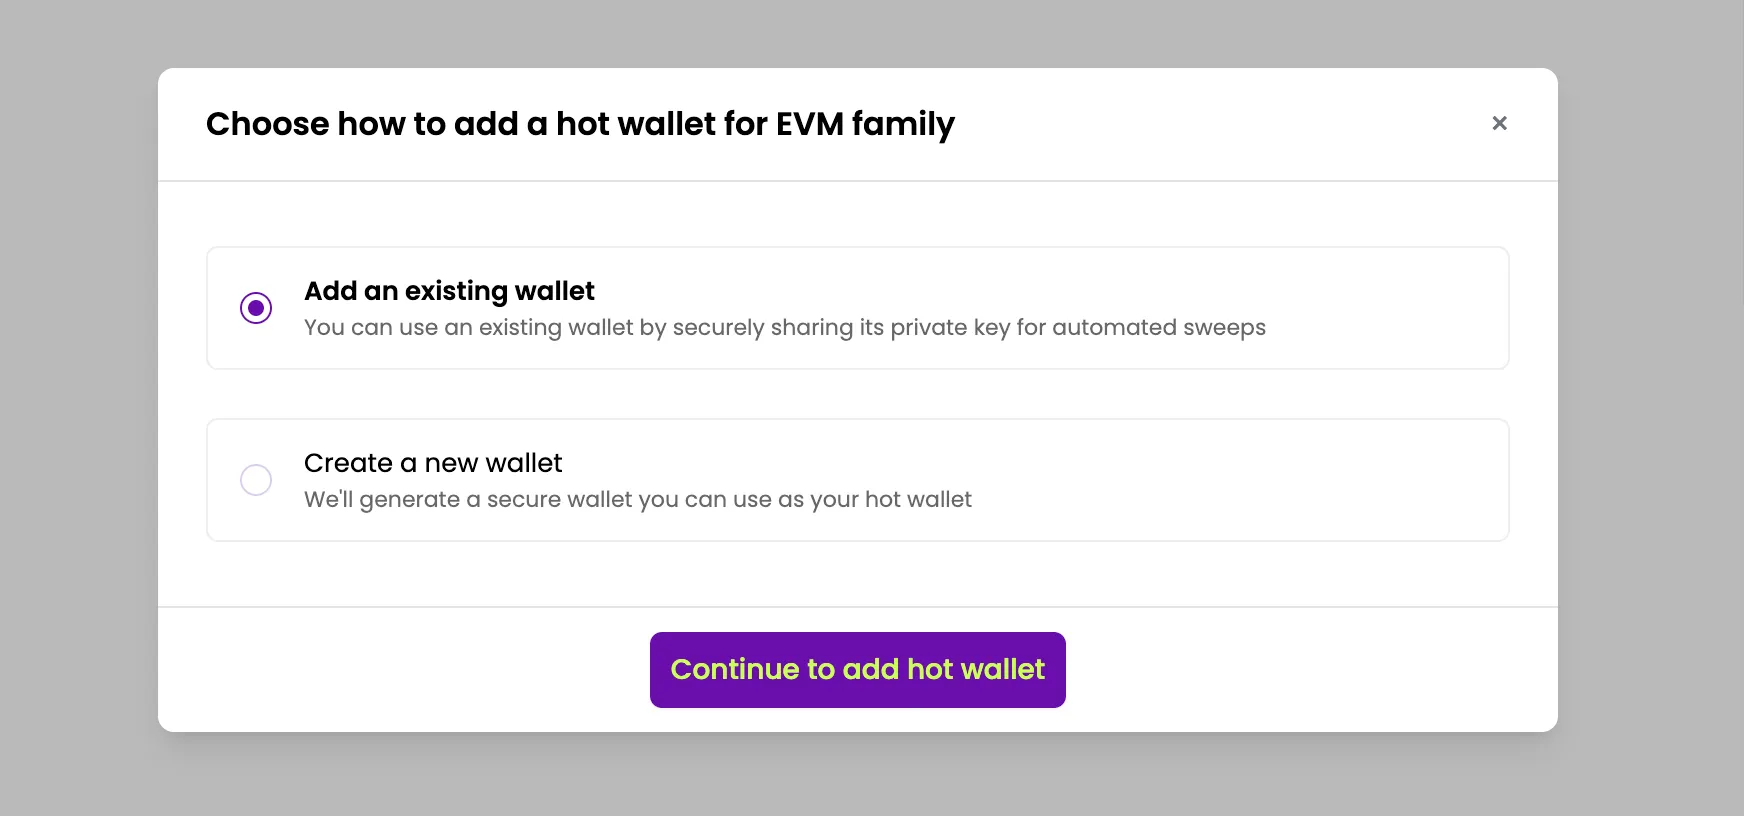Click the gray backdrop right of the dialog
The height and width of the screenshot is (816, 1744).
[x=1650, y=400]
